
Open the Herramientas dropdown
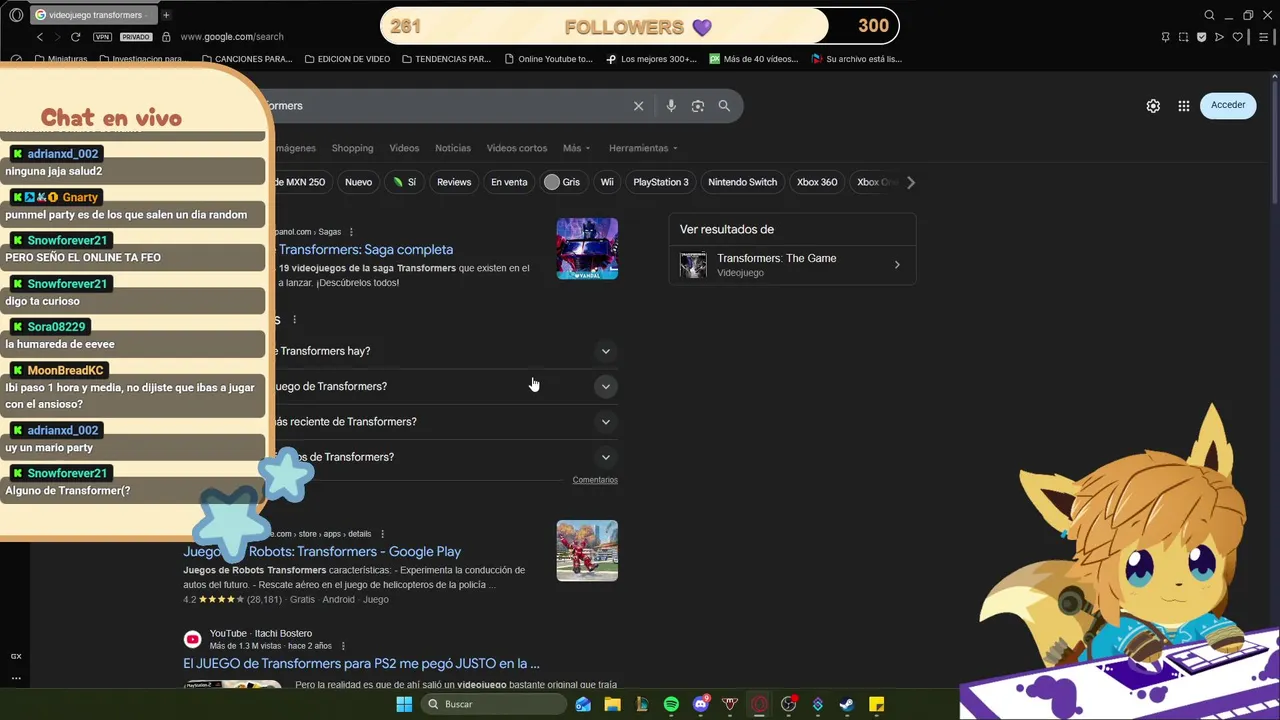click(x=643, y=148)
